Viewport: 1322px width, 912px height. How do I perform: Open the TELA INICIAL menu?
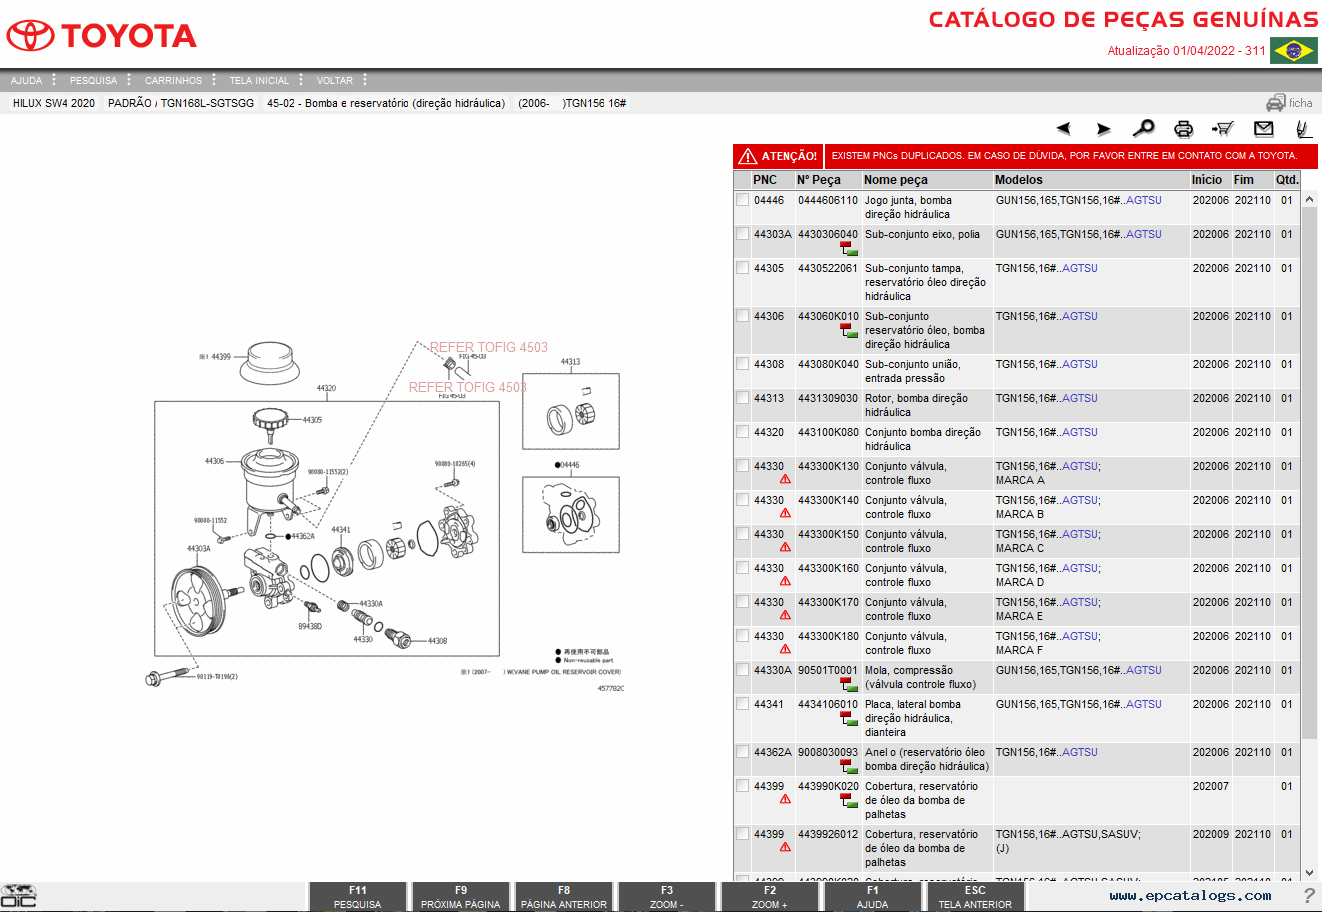point(258,80)
